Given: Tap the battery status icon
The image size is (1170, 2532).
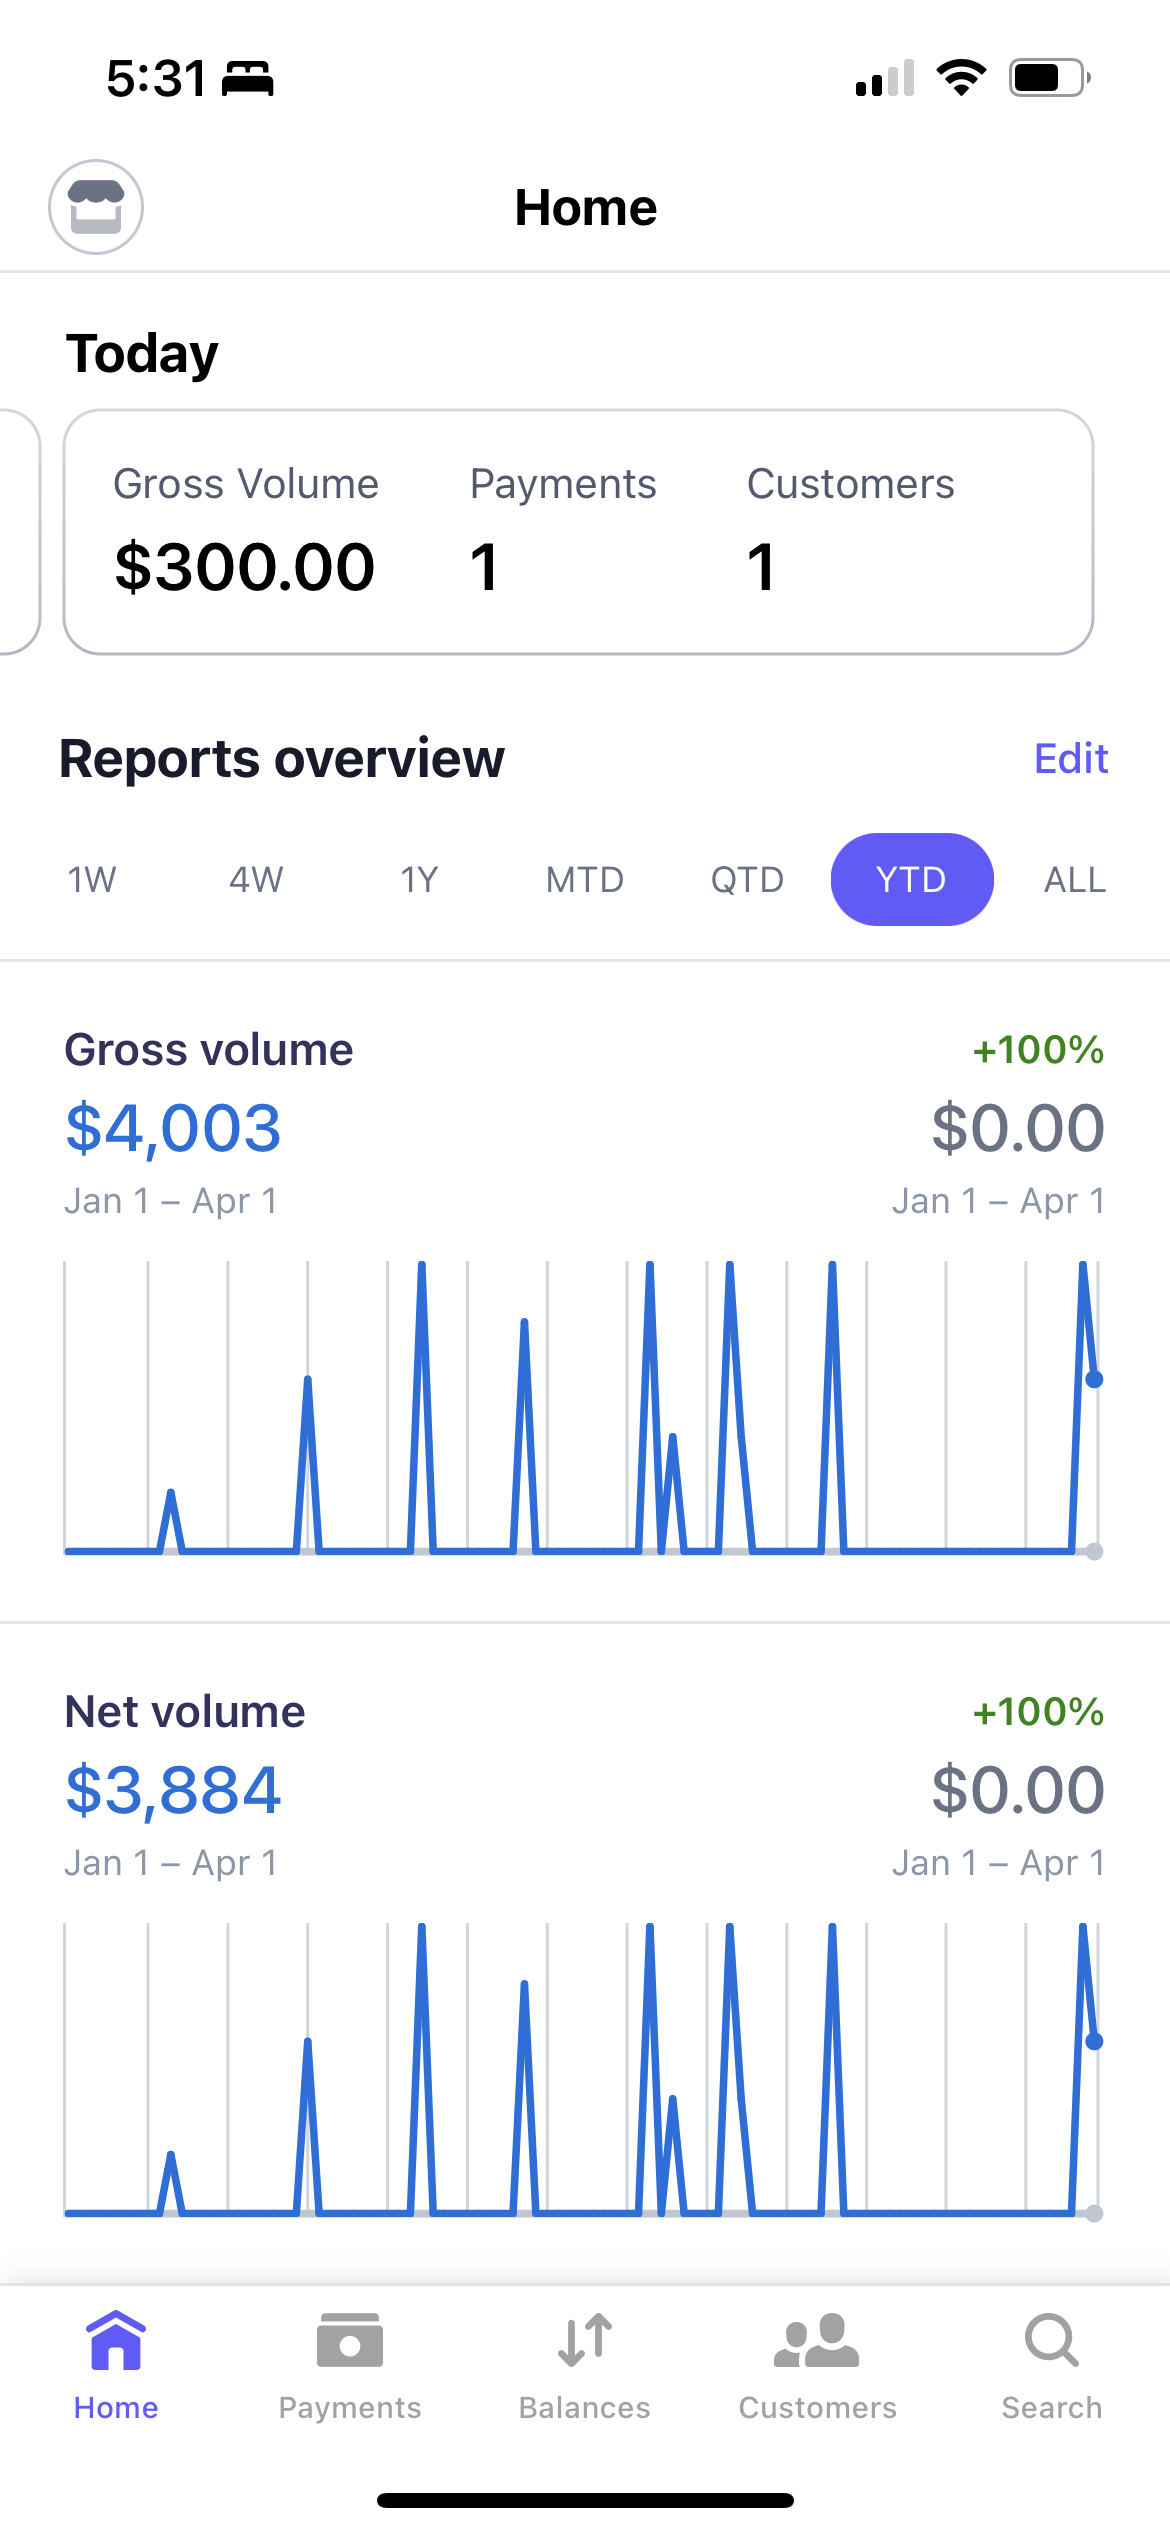Looking at the screenshot, I should coord(1049,78).
